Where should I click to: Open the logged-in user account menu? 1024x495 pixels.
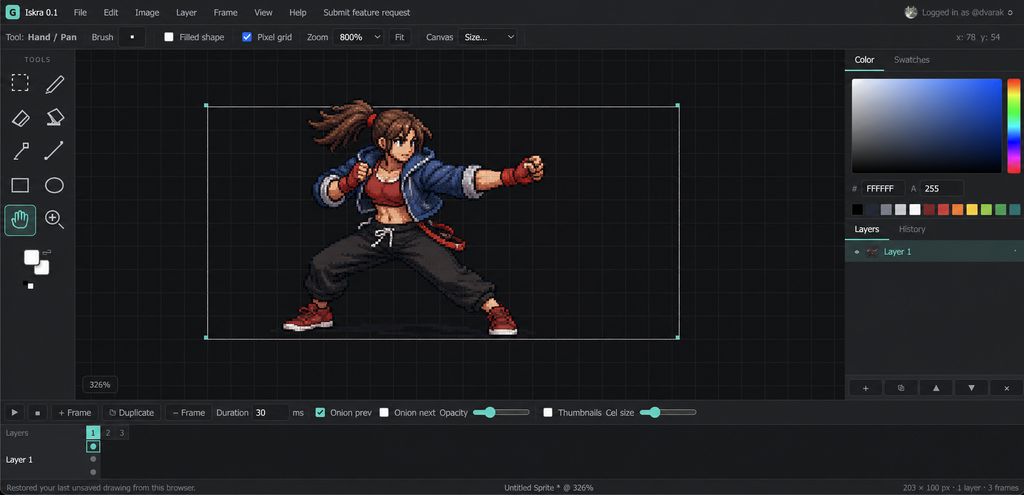click(958, 12)
